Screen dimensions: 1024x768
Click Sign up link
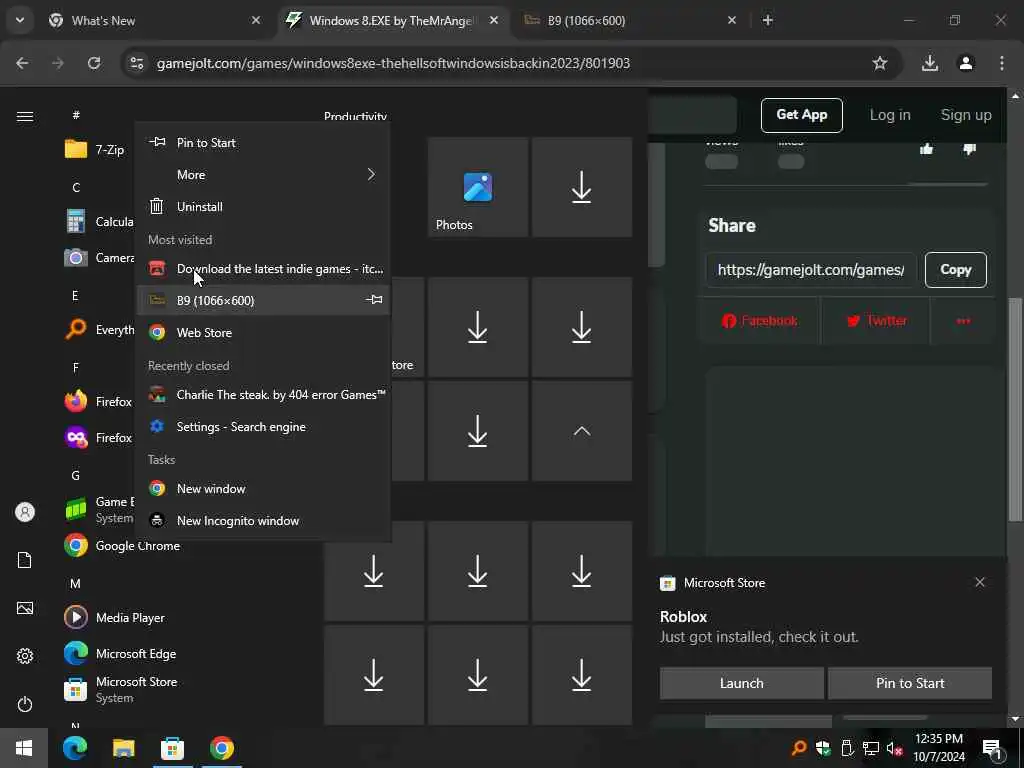point(966,115)
